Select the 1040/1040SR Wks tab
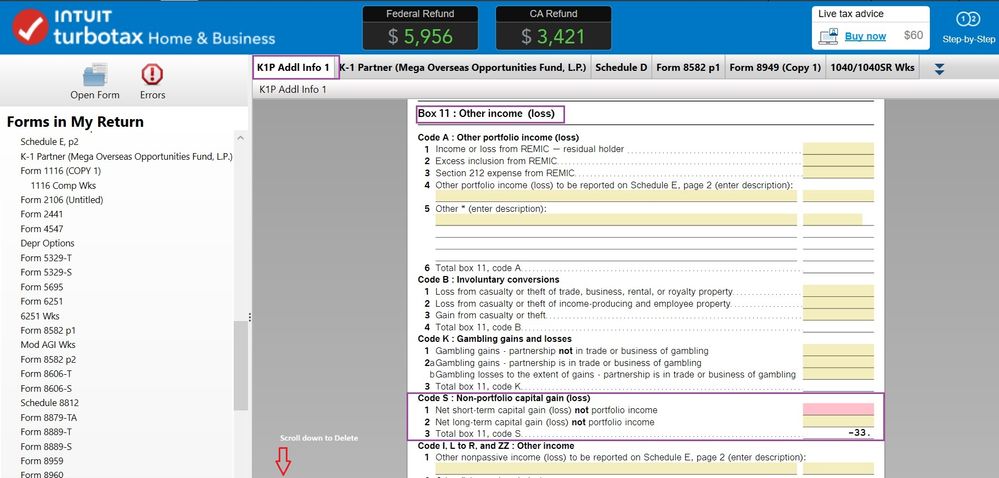Viewport: 999px width, 478px height. tap(873, 68)
